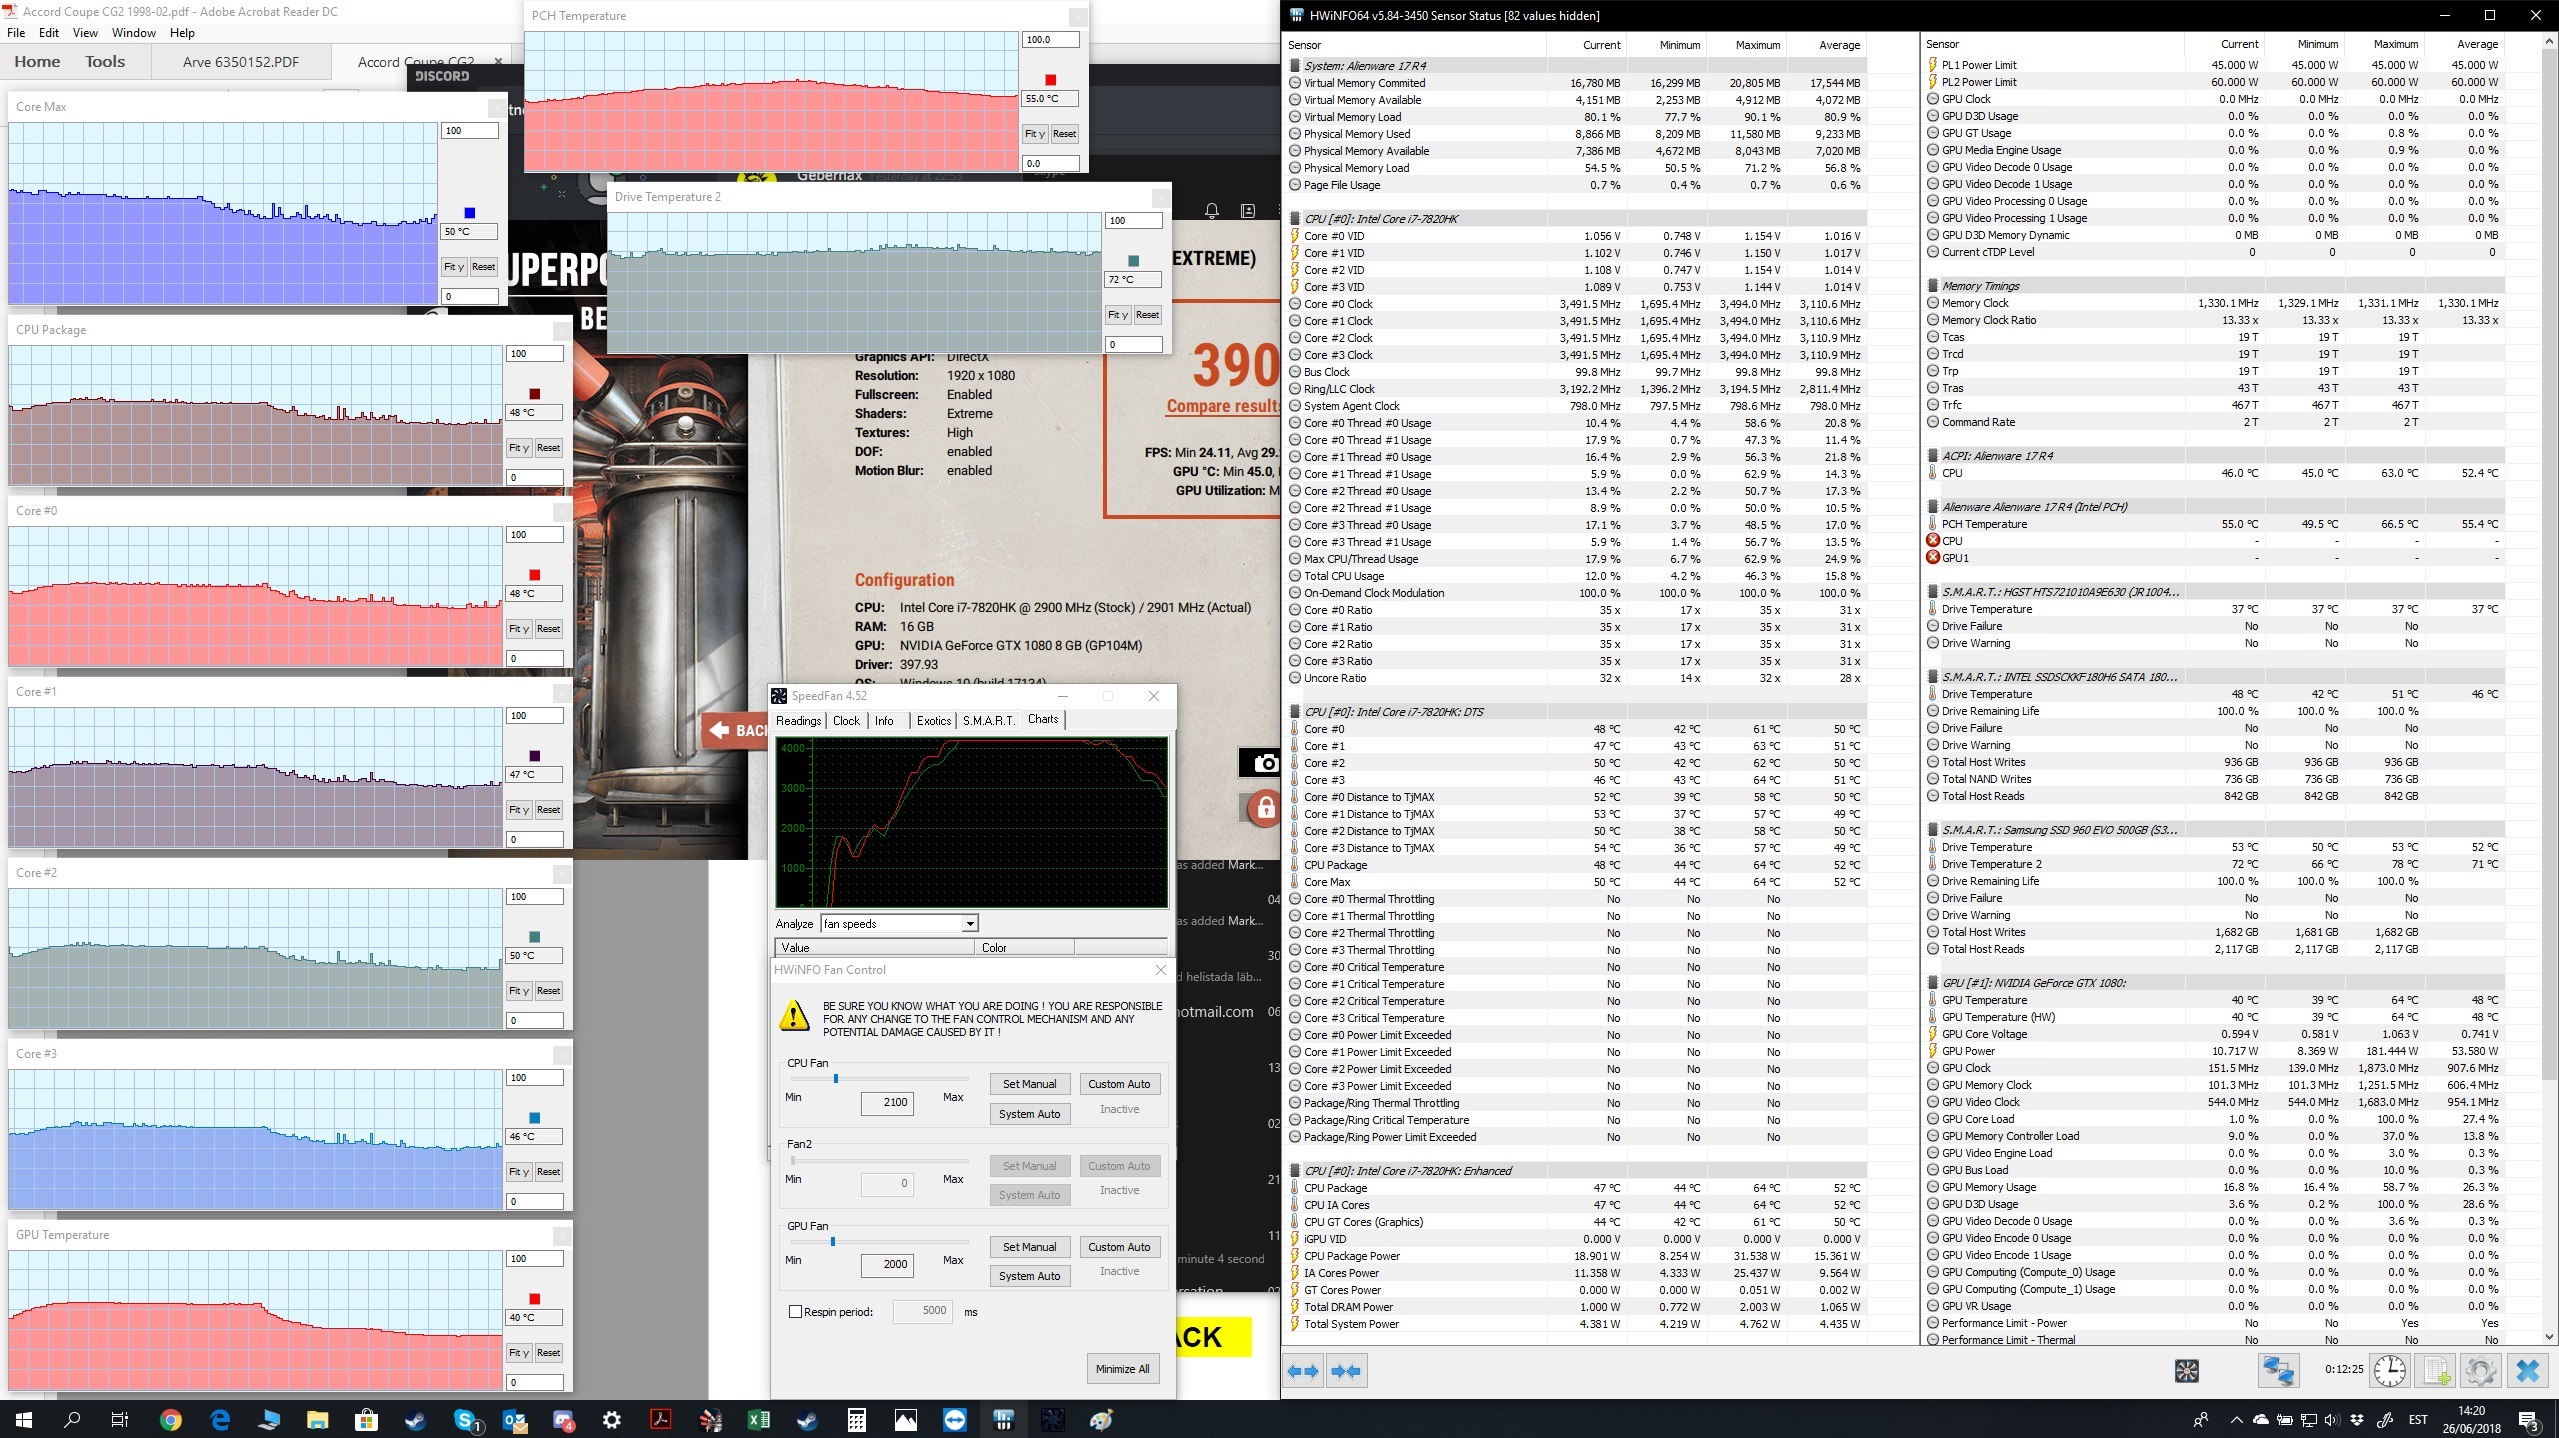Open Paint palette taskbar icon
The height and width of the screenshot is (1438, 2559).
tap(1101, 1420)
